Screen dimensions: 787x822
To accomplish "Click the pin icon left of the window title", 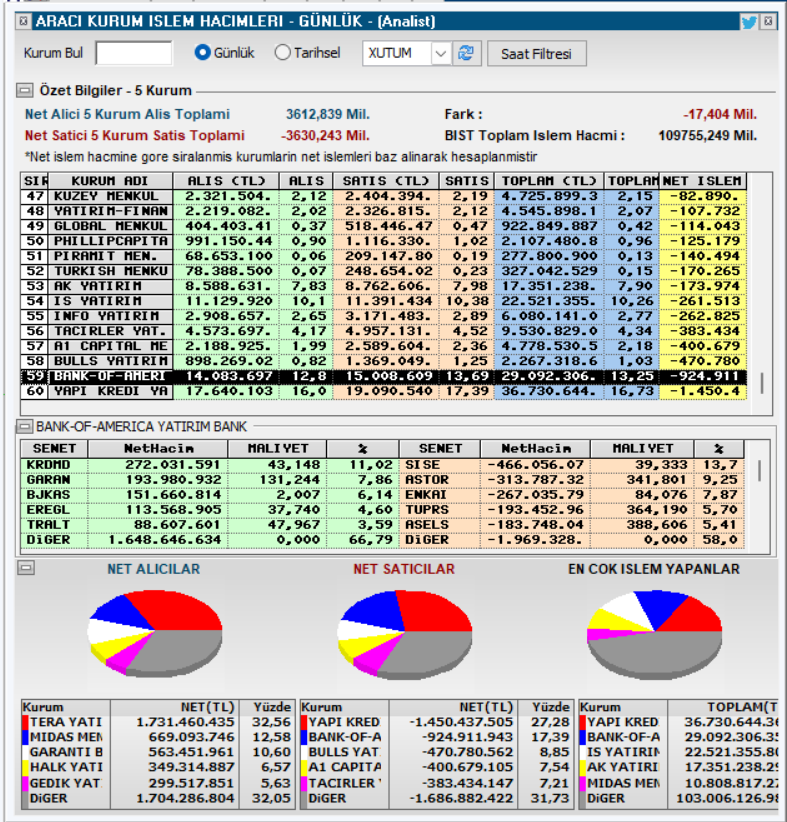I will (x=23, y=21).
